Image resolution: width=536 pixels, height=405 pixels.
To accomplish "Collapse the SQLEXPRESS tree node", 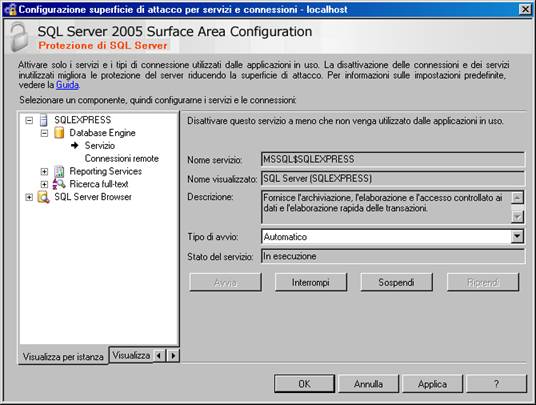I will pyautogui.click(x=29, y=120).
